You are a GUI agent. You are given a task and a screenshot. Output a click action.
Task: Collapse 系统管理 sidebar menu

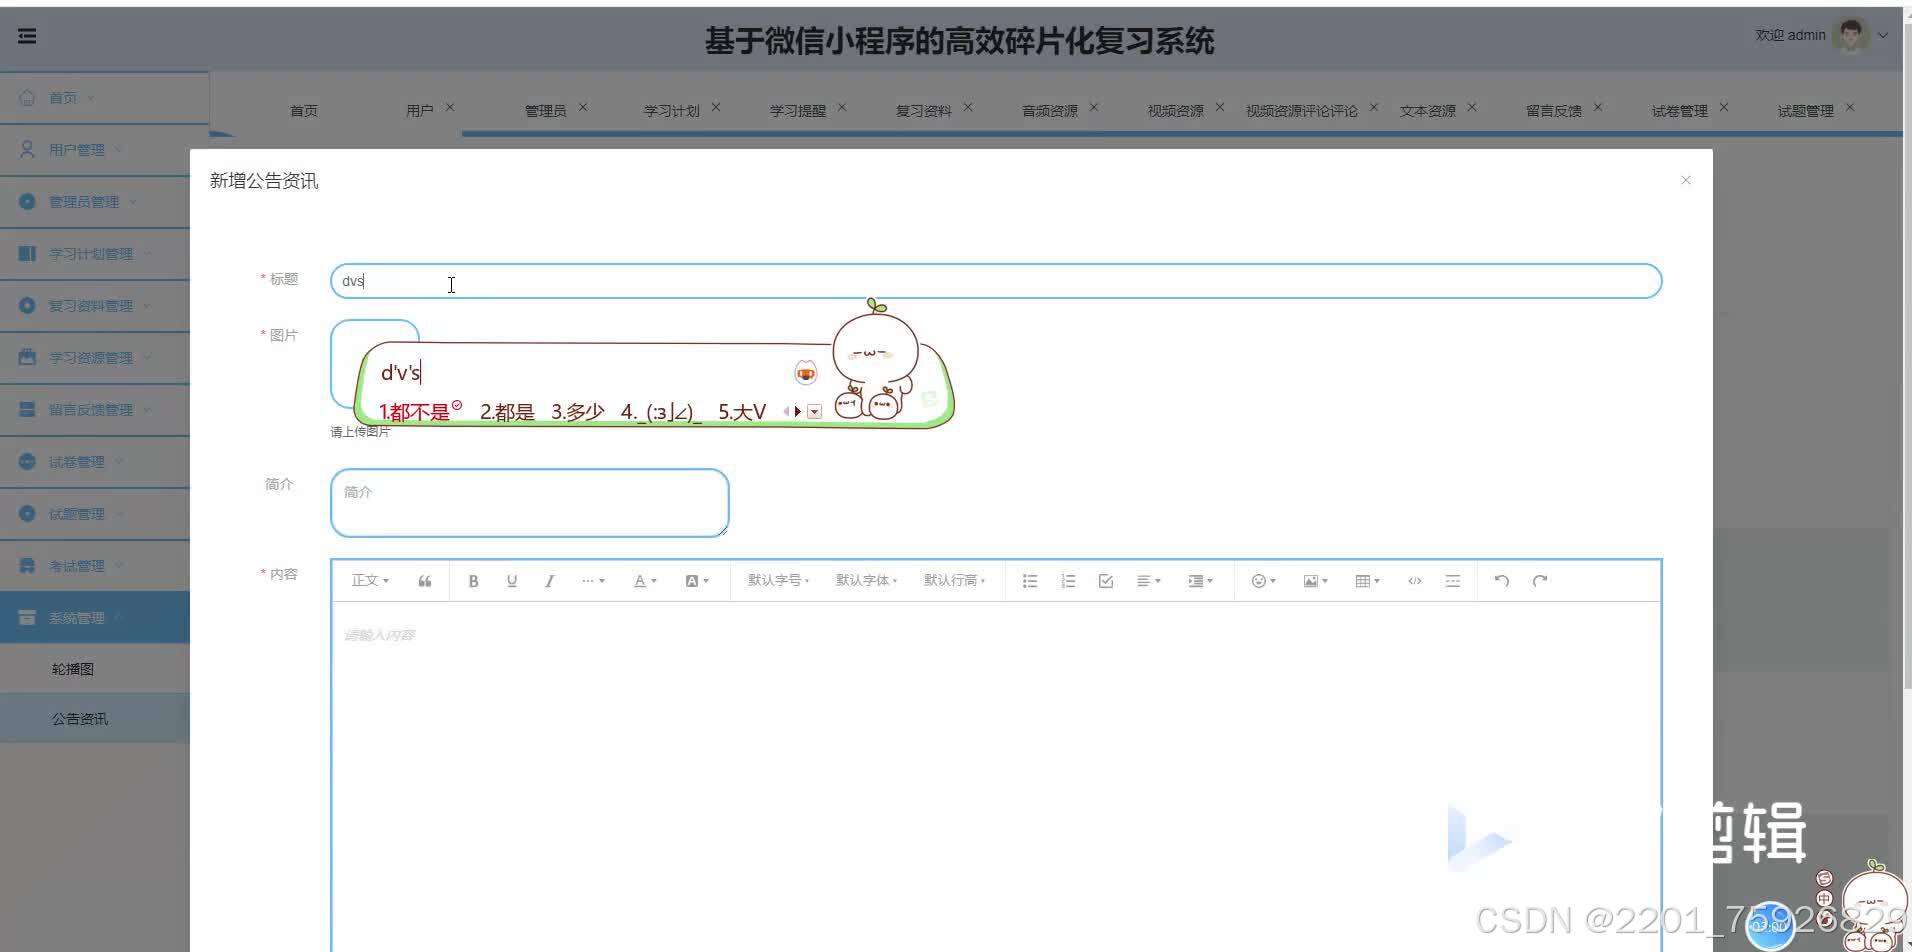point(95,617)
